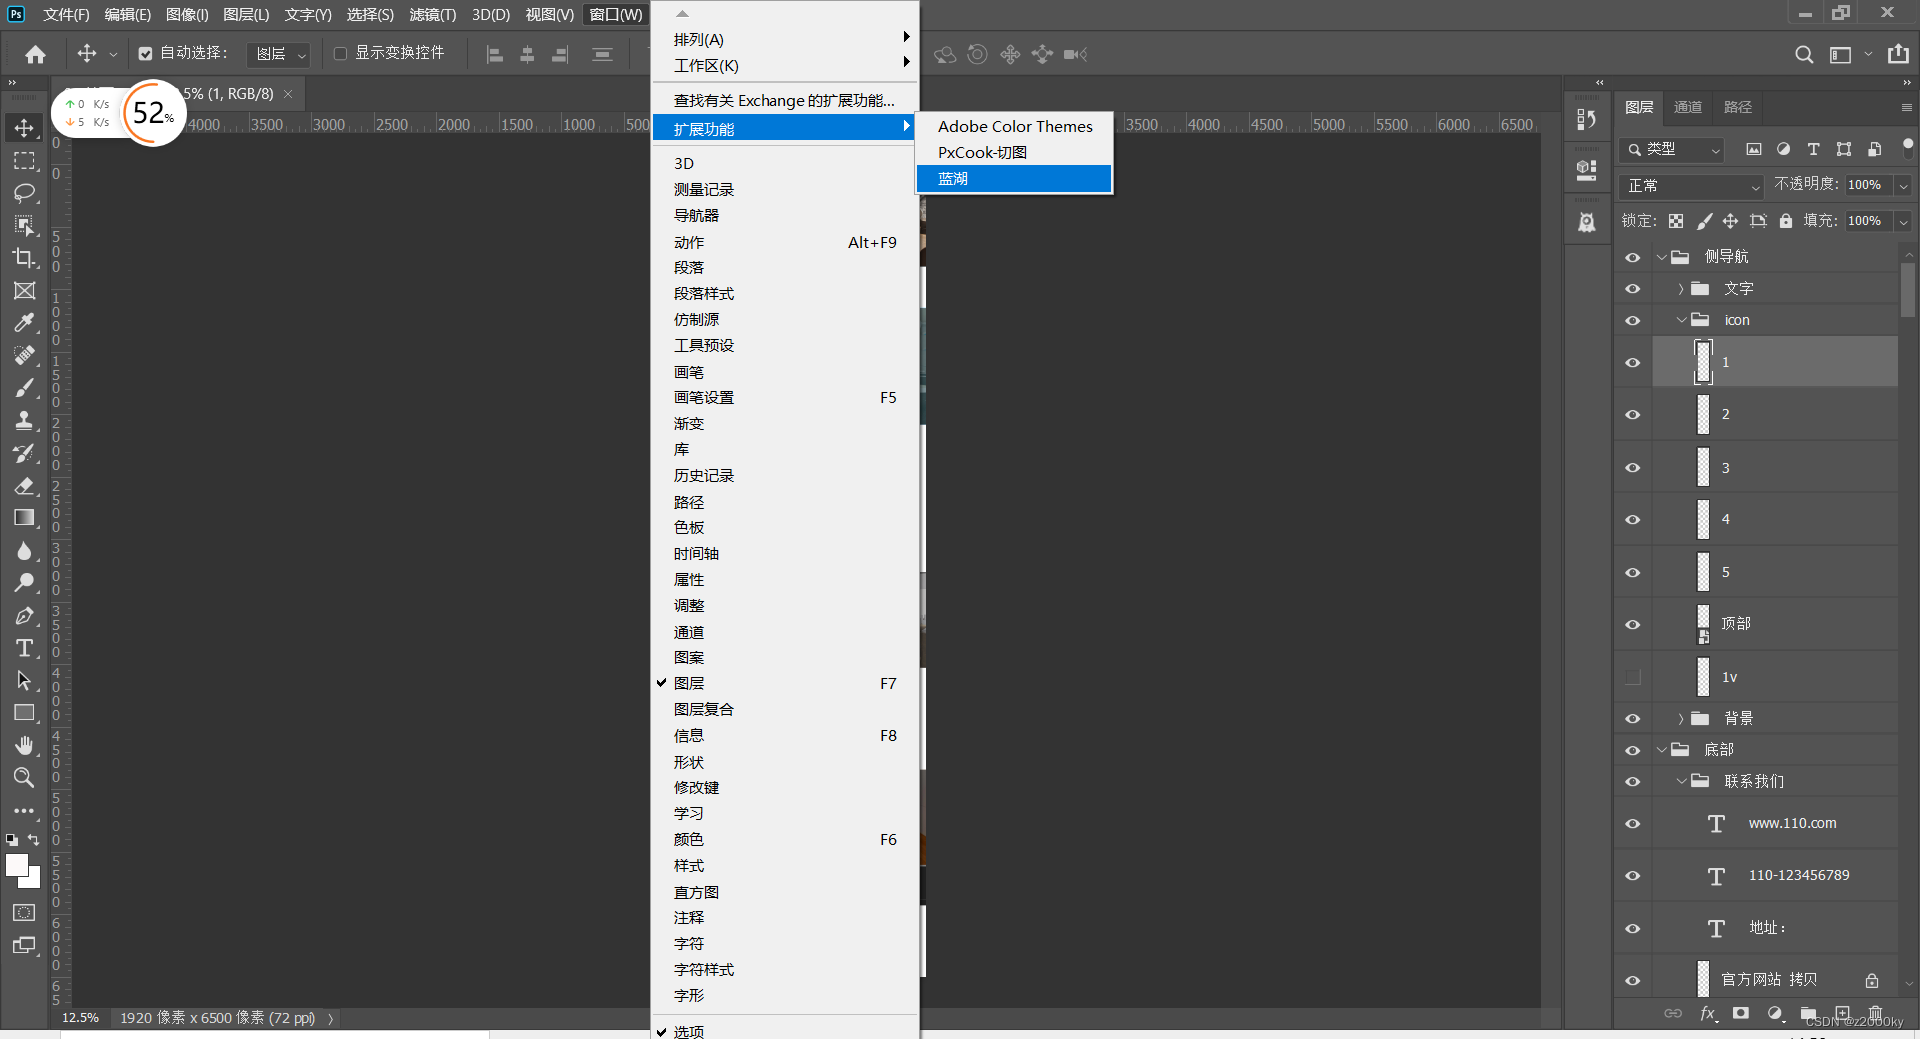Select the Gradient tool
This screenshot has width=1920, height=1039.
pos(24,518)
